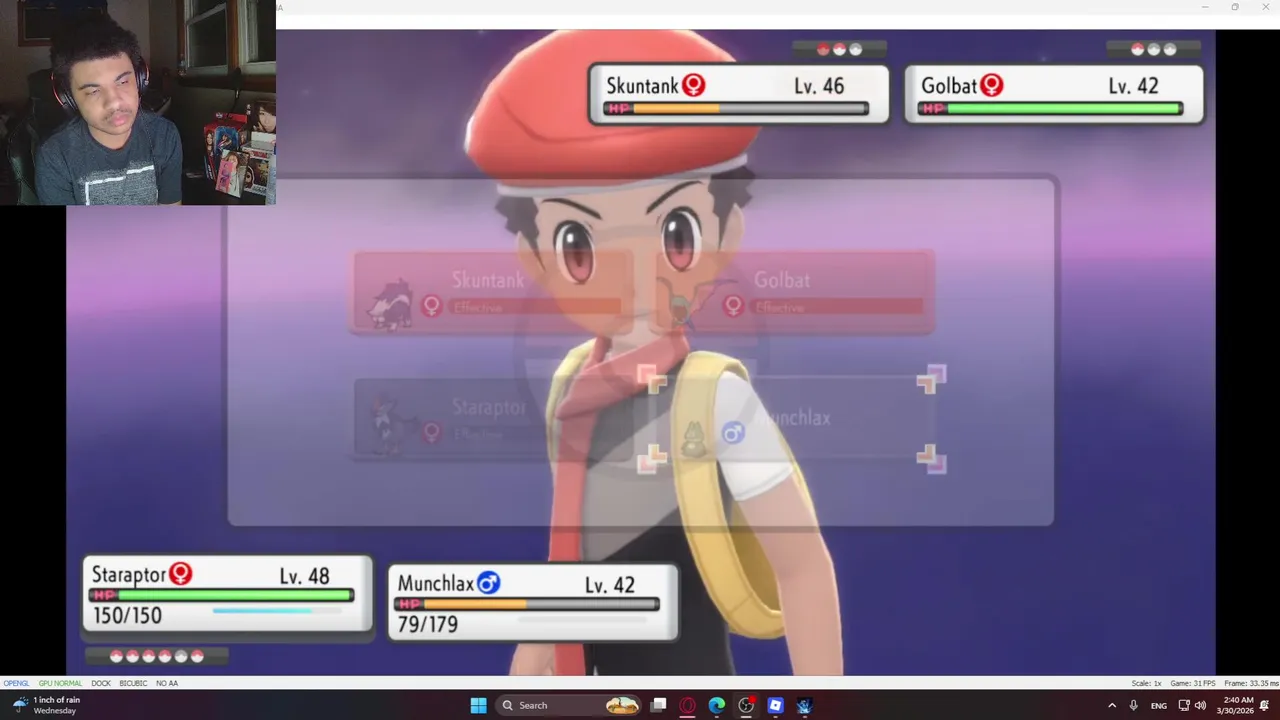This screenshot has height=720, width=1280.
Task: Open the emulator icon at taskbar's right end
Action: pyautogui.click(x=804, y=705)
